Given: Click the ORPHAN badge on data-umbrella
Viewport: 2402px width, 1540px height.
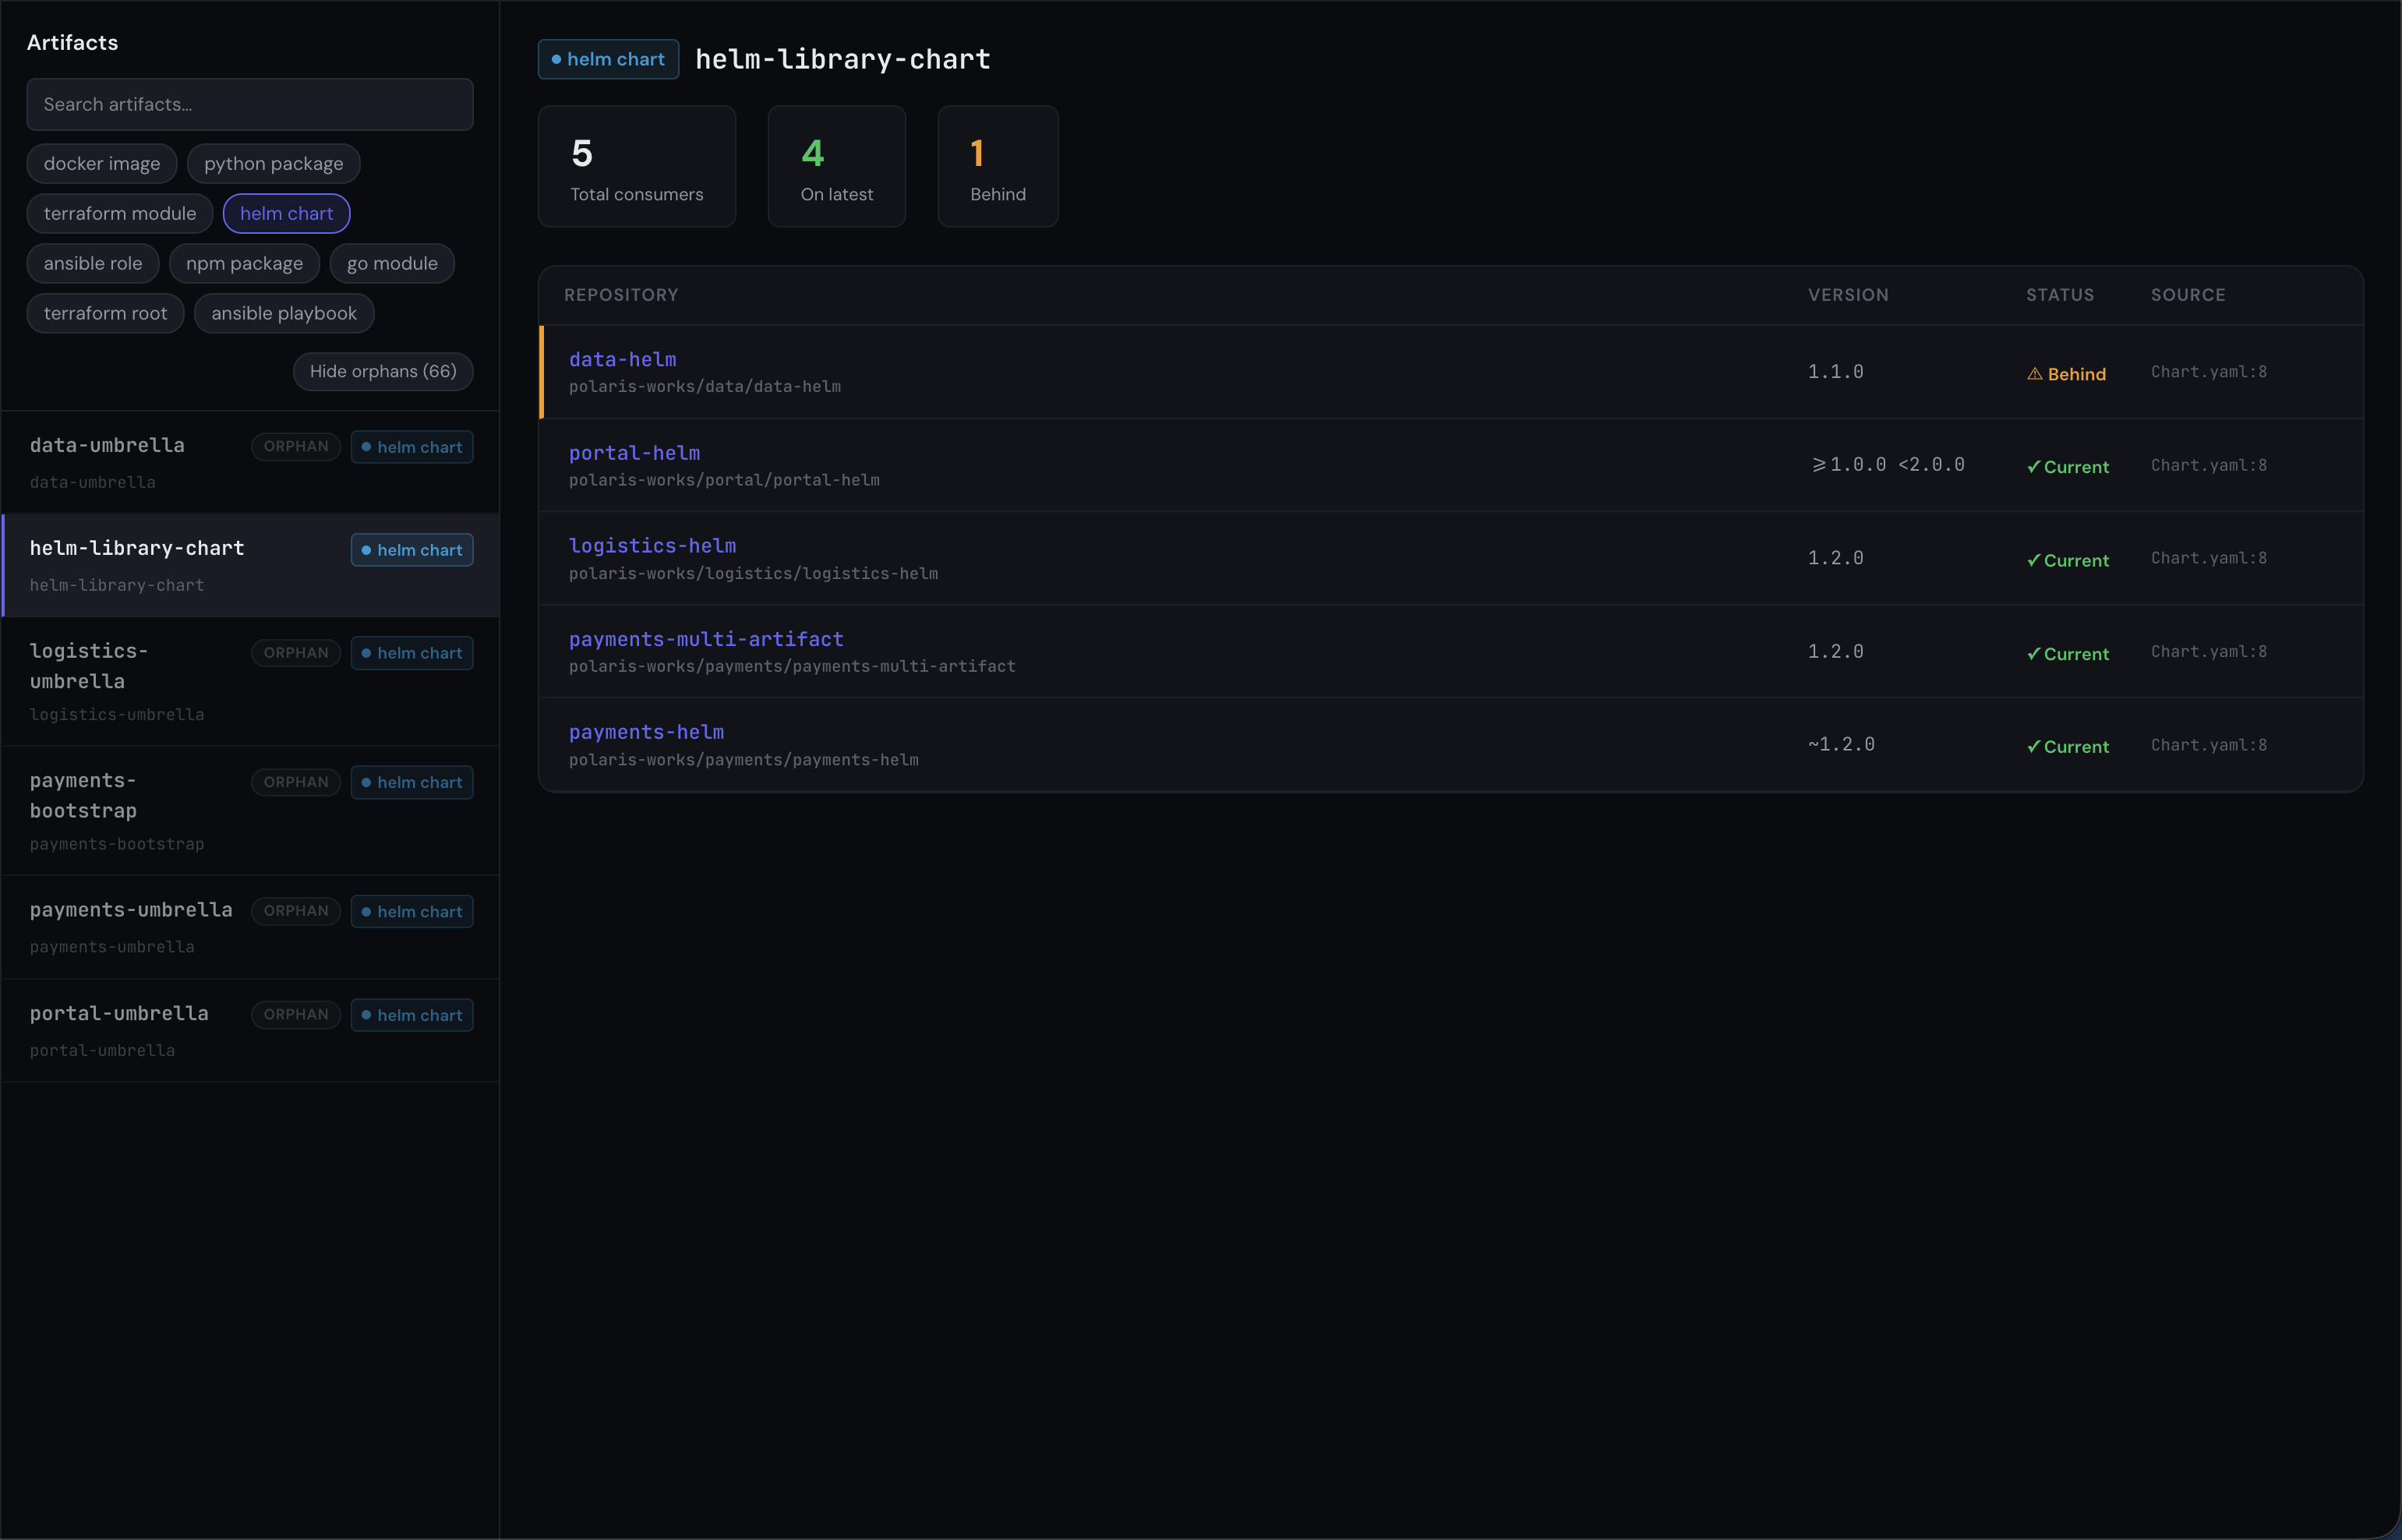Looking at the screenshot, I should coord(296,447).
